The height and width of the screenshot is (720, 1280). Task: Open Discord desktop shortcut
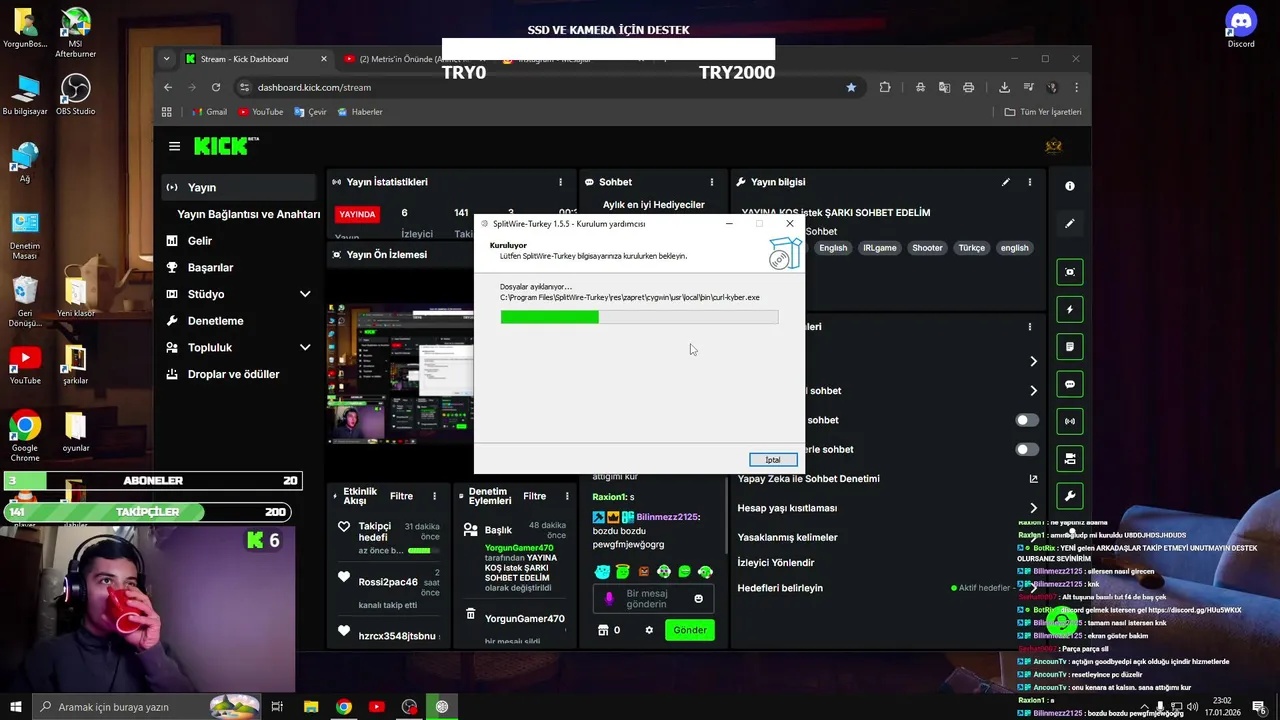point(1241,28)
